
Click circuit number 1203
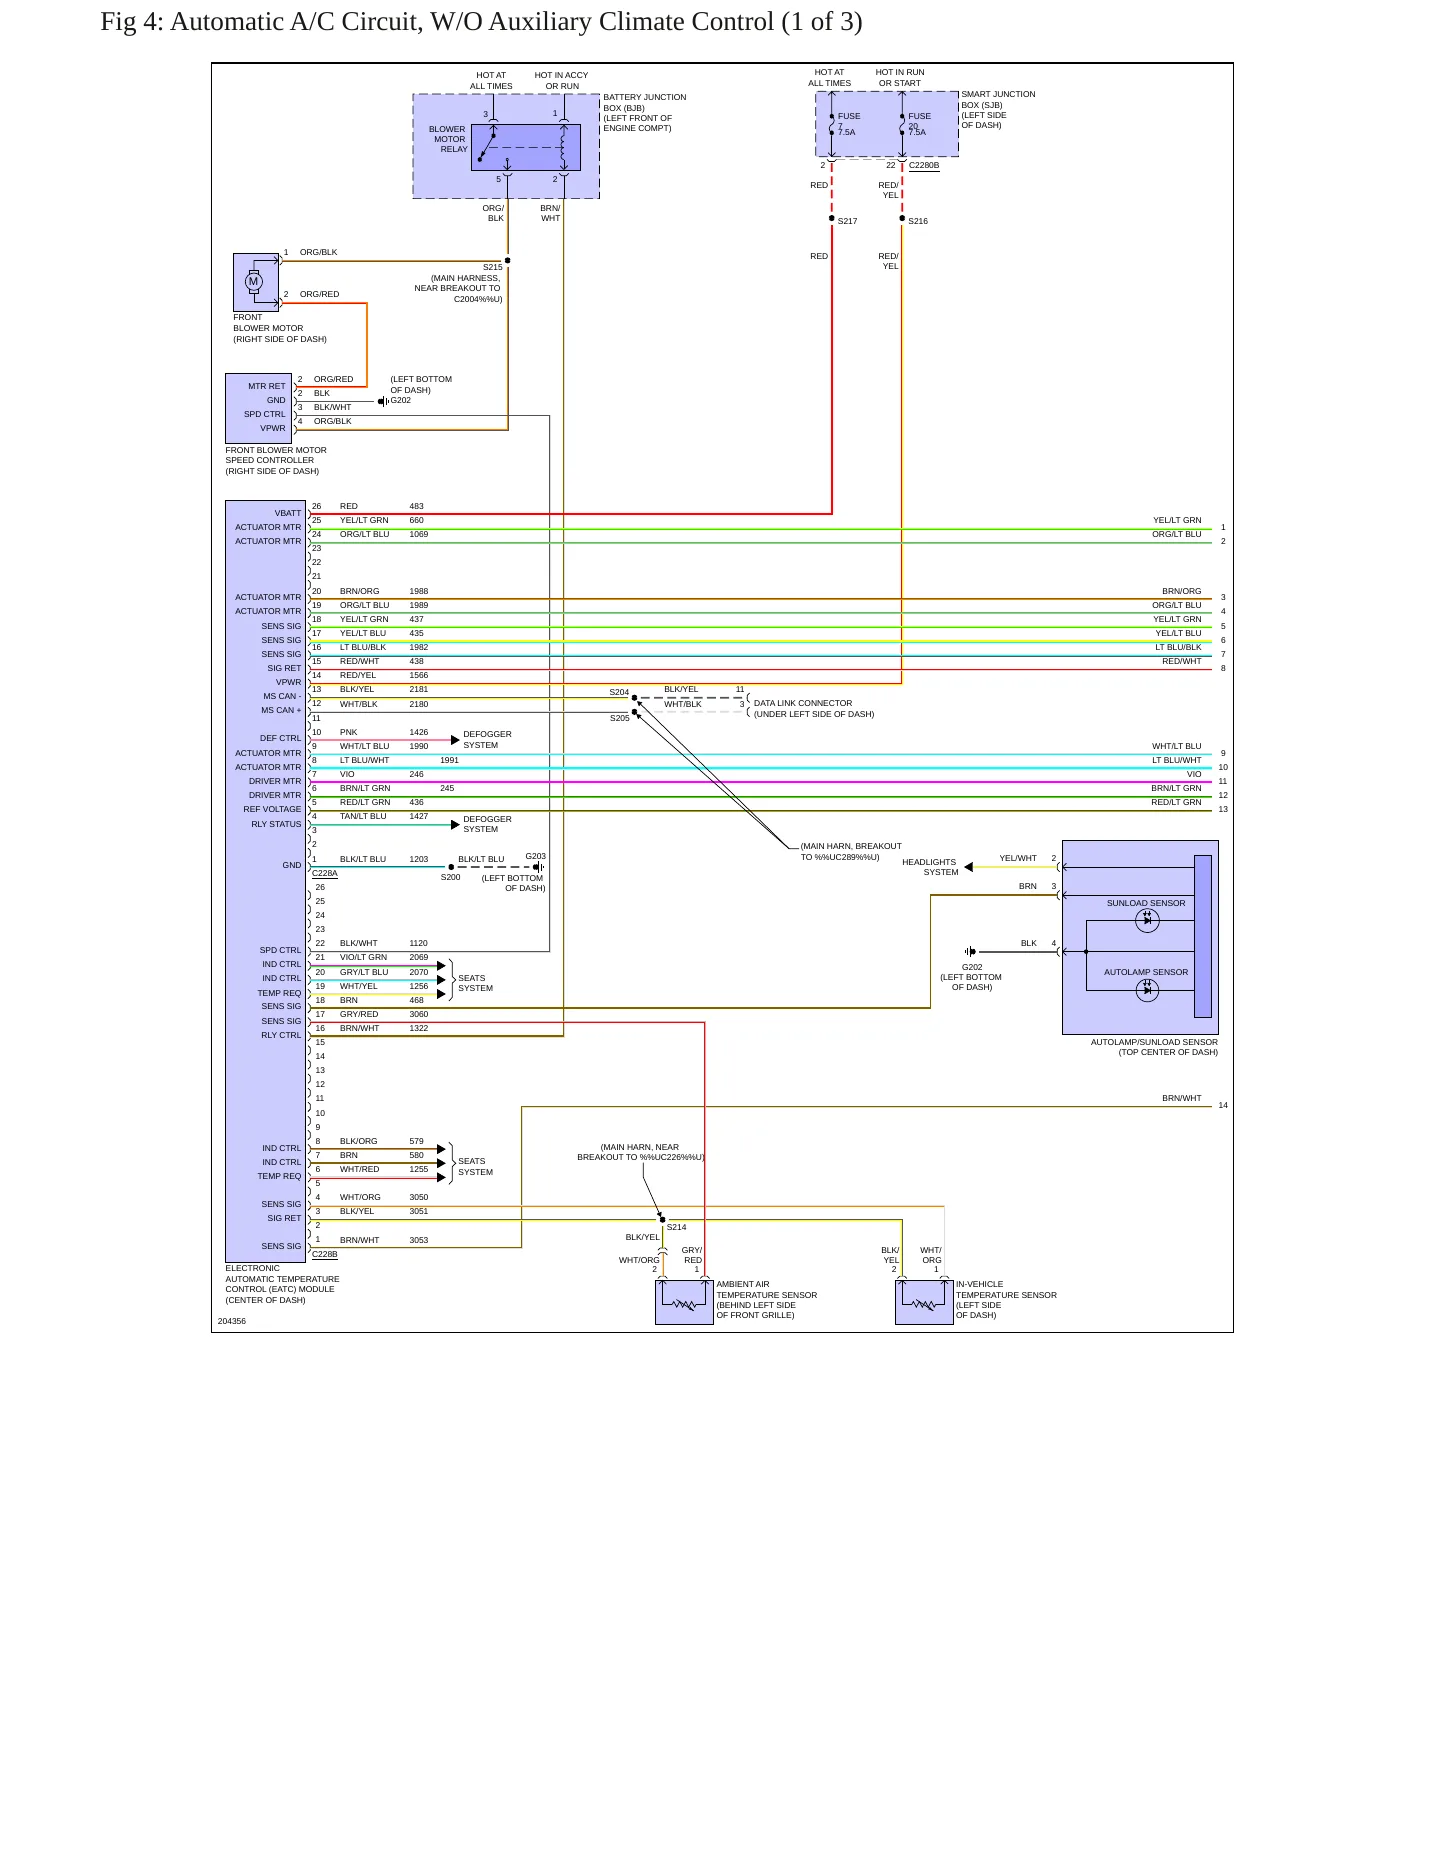point(419,859)
